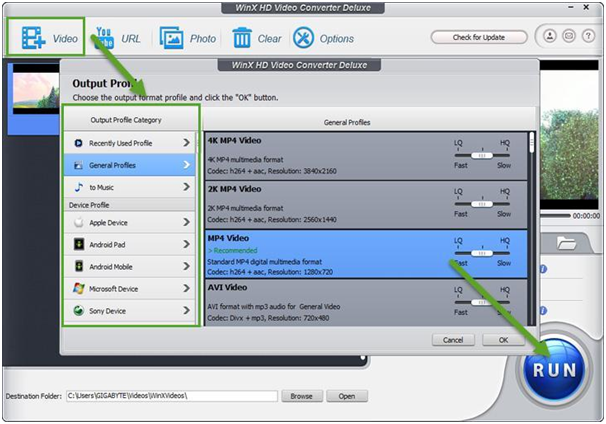606x424 pixels.
Task: Click the Photo slideshow icon
Action: pyautogui.click(x=172, y=38)
